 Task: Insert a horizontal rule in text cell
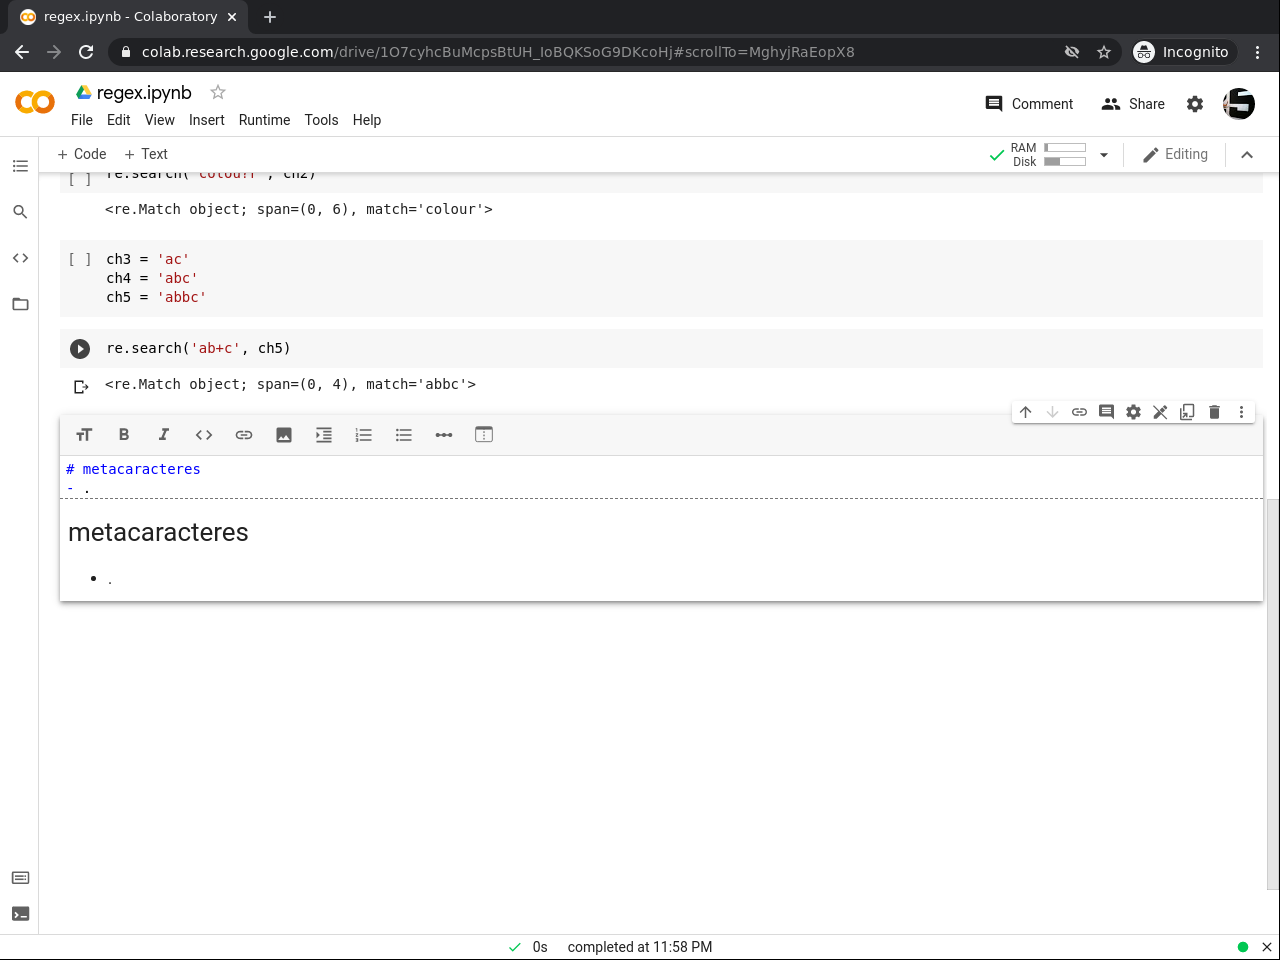click(444, 435)
